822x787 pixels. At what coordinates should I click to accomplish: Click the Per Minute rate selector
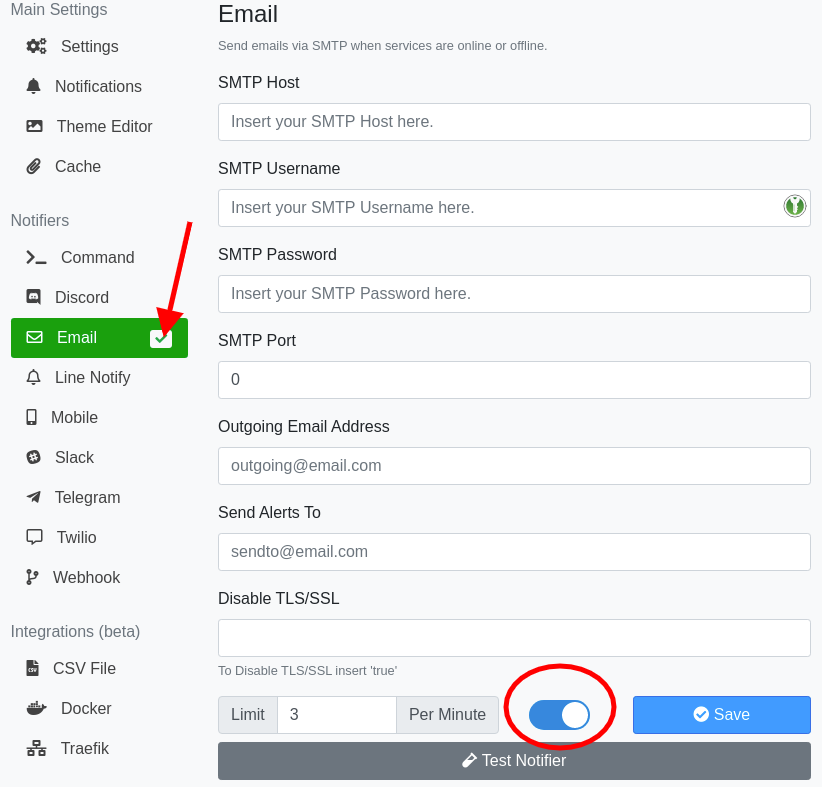tap(447, 714)
